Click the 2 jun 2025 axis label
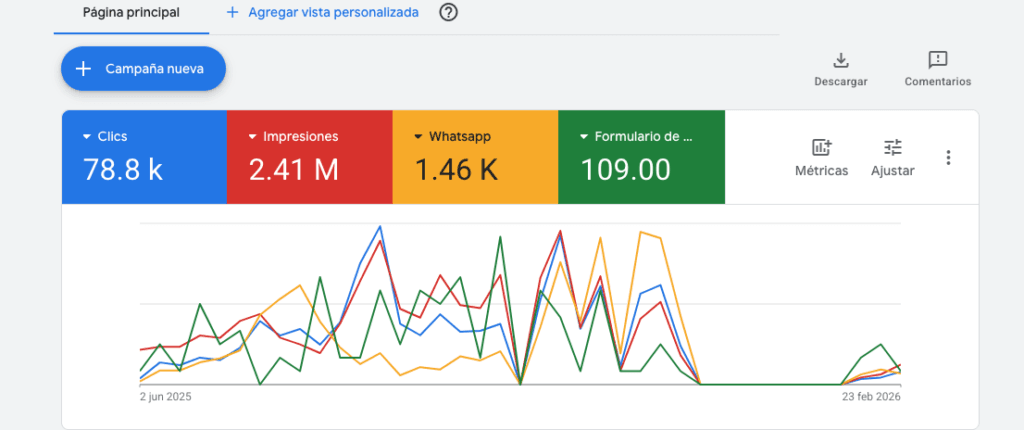The height and width of the screenshot is (430, 1024). click(x=166, y=397)
